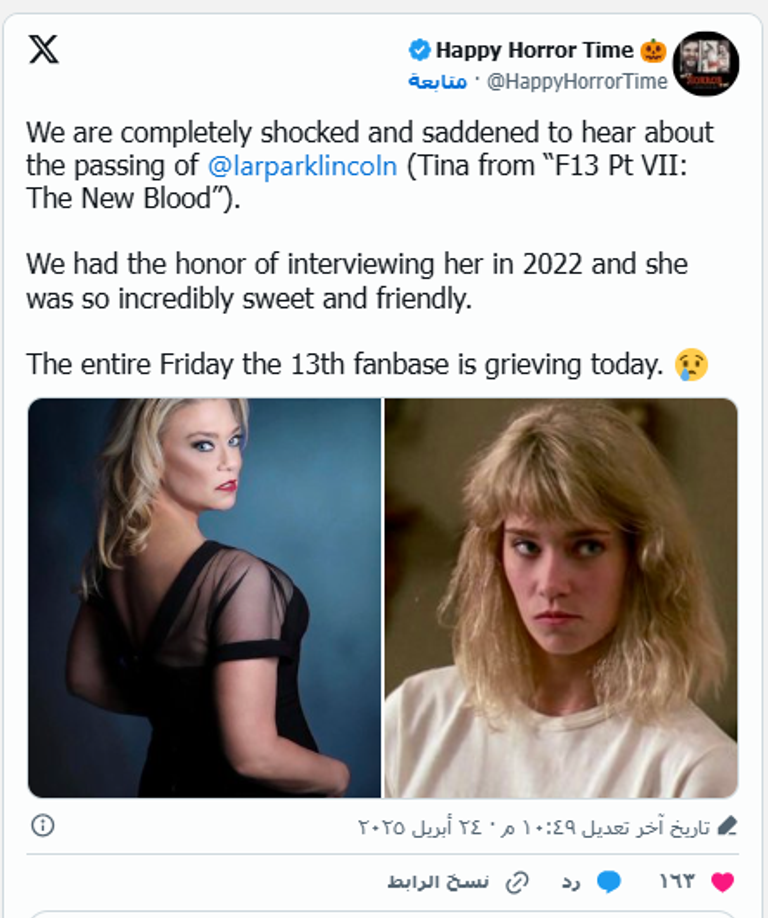
Task: Click the like count number
Action: pyautogui.click(x=676, y=882)
